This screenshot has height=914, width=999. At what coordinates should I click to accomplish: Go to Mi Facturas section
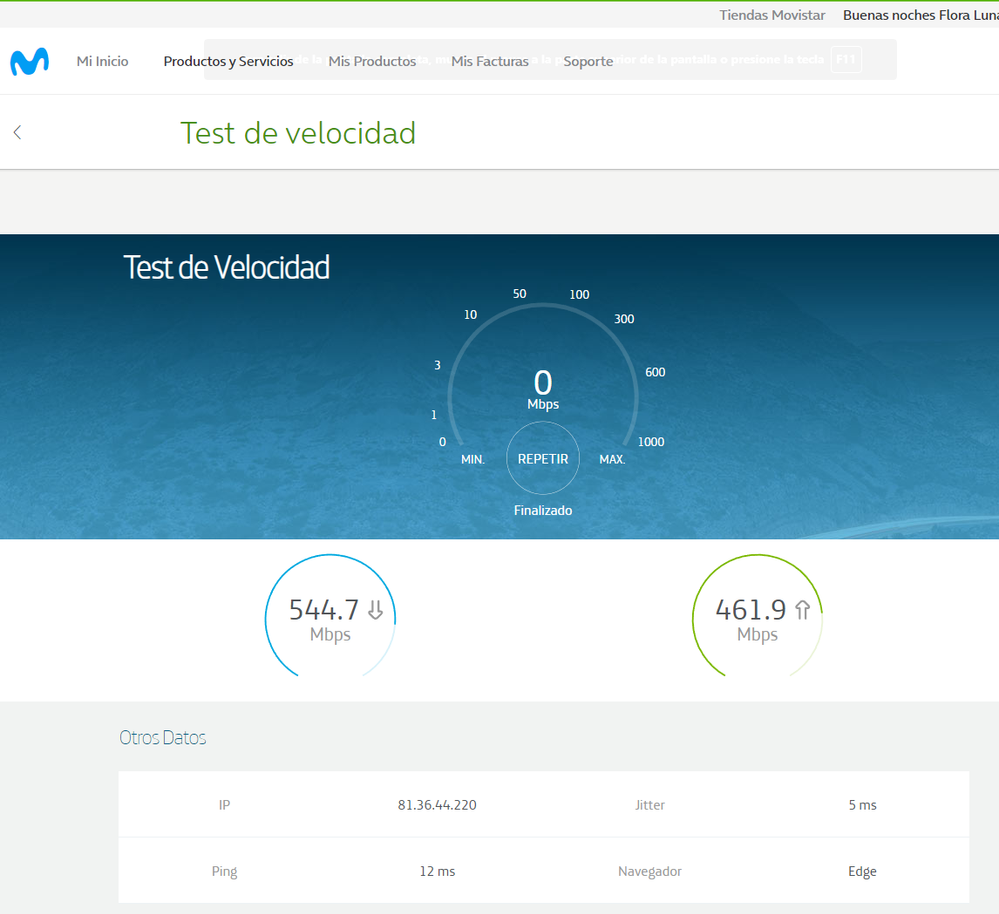pos(490,62)
